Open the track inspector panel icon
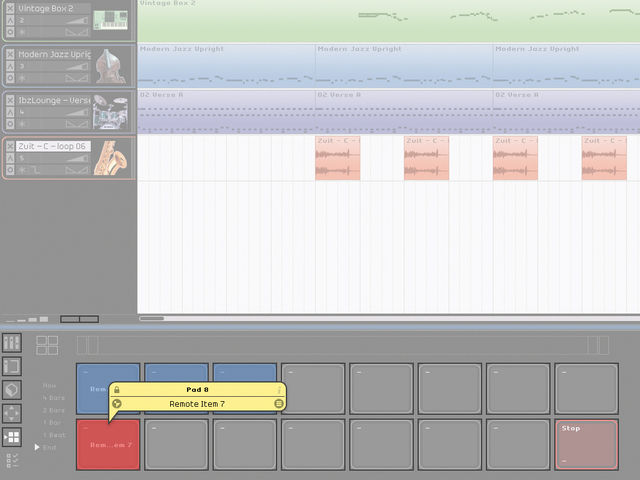640x480 pixels. (x=12, y=367)
